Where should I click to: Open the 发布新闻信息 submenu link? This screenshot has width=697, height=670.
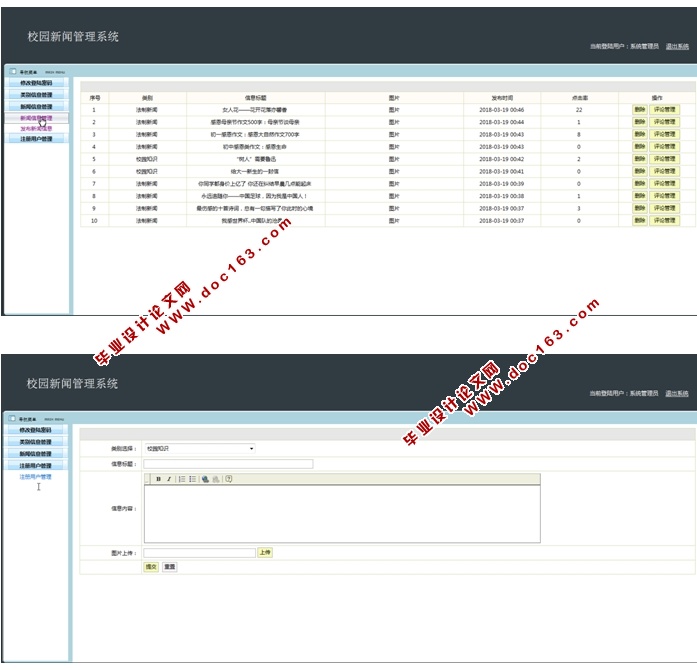pos(36,128)
